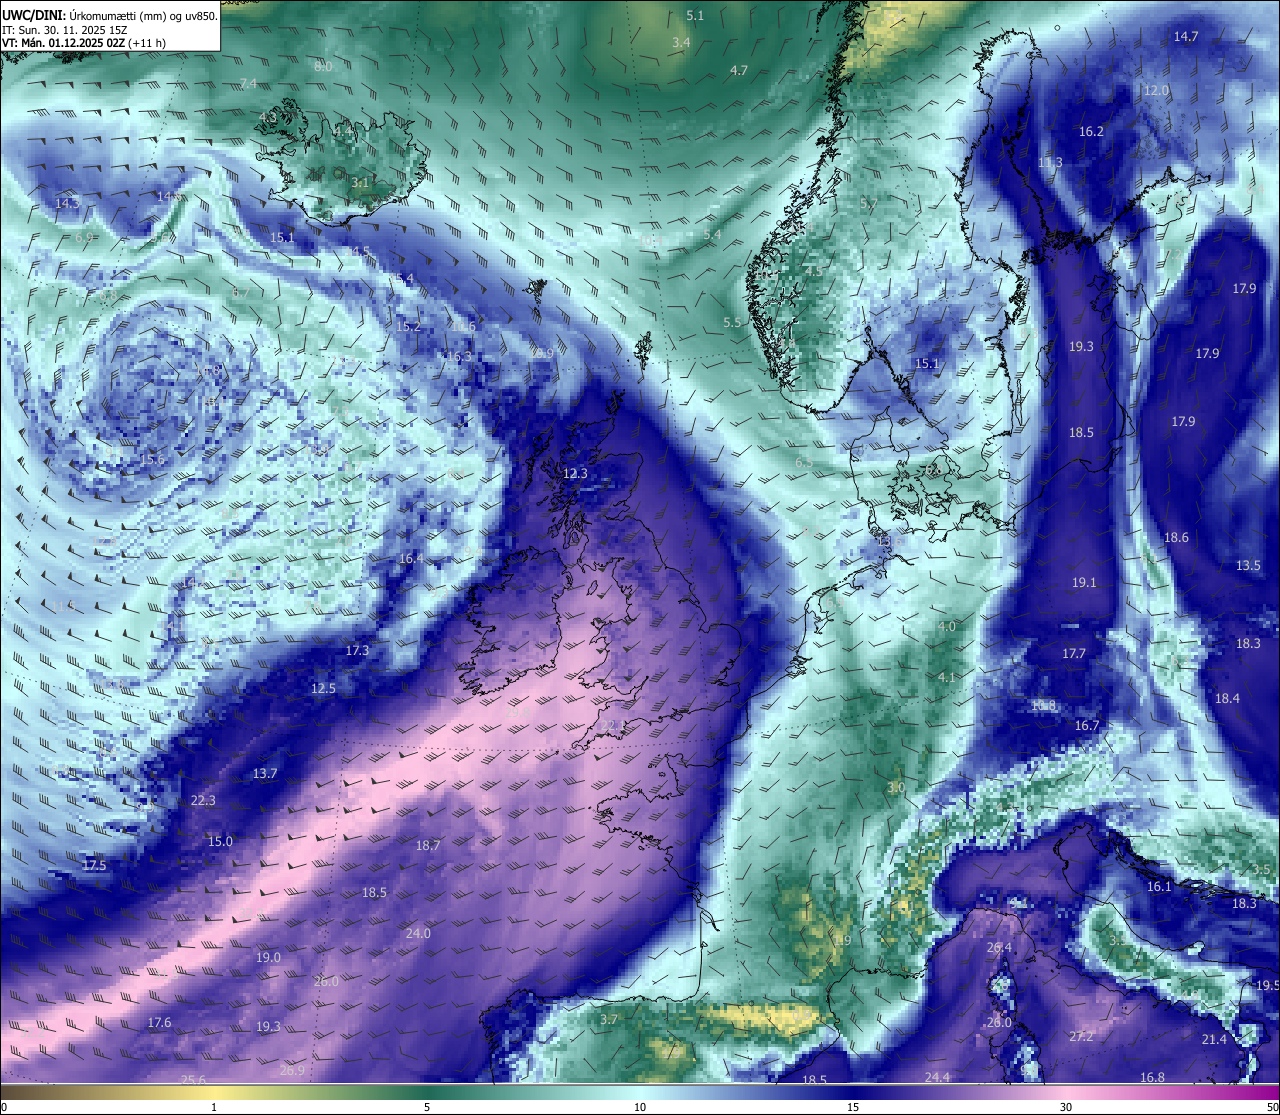The height and width of the screenshot is (1115, 1280).
Task: Click the map value 5.5
Action: tap(732, 322)
